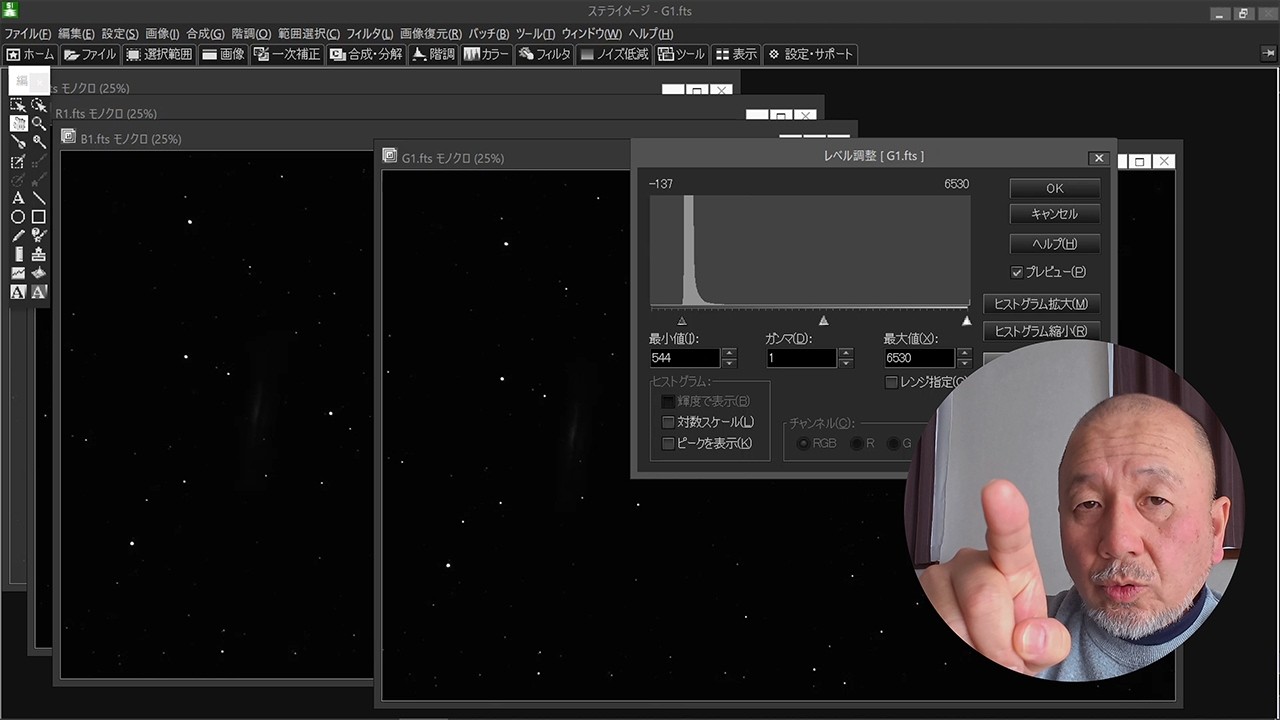The width and height of the screenshot is (1280, 720).
Task: Enable the レンジ指定 checkbox
Action: tap(891, 382)
